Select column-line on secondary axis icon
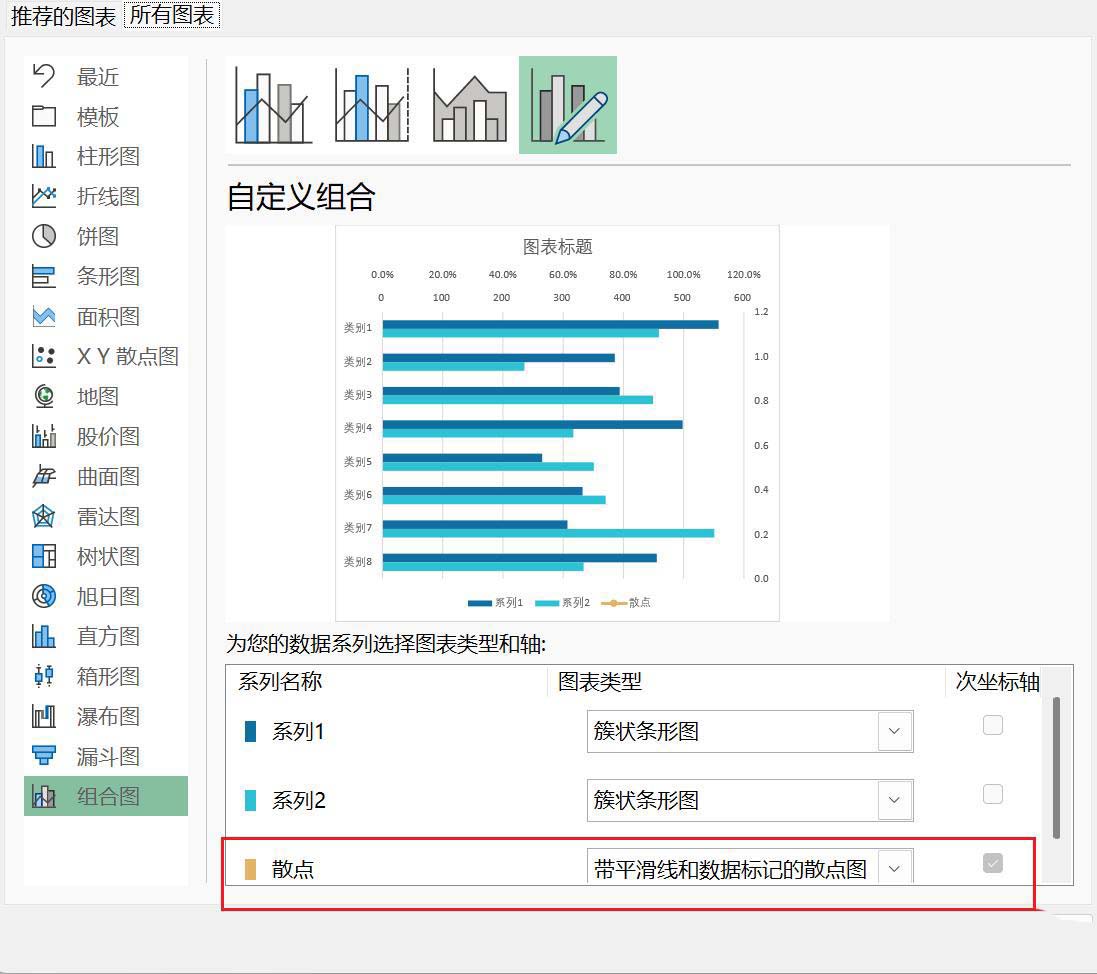 (x=371, y=106)
